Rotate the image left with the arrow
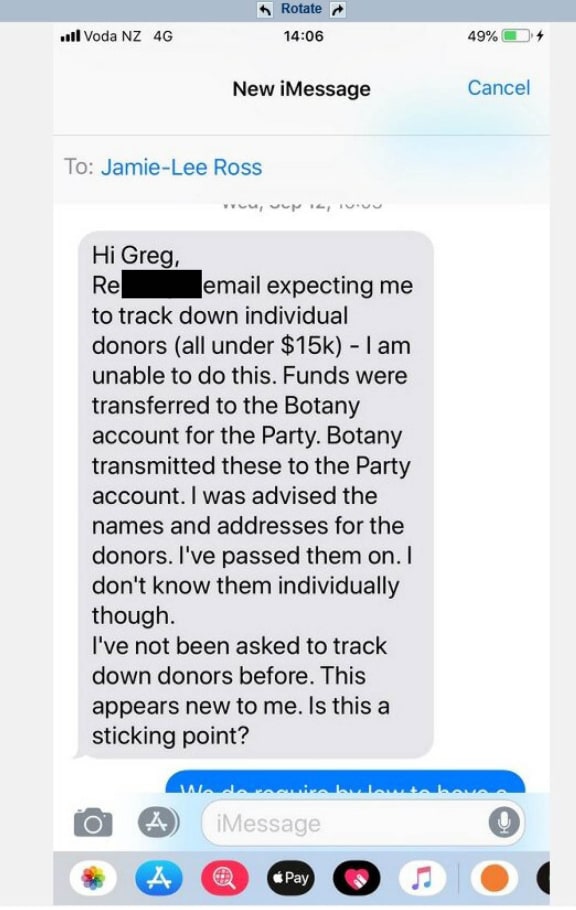This screenshot has width=576, height=910. [x=265, y=9]
